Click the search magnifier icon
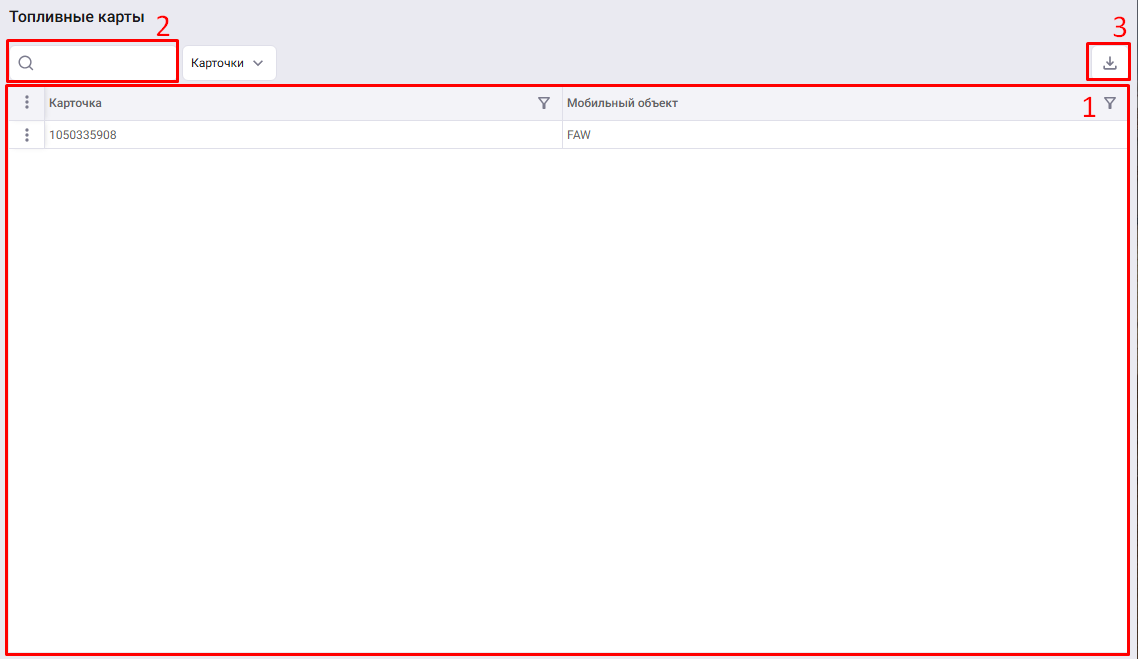This screenshot has width=1138, height=659. coord(26,63)
